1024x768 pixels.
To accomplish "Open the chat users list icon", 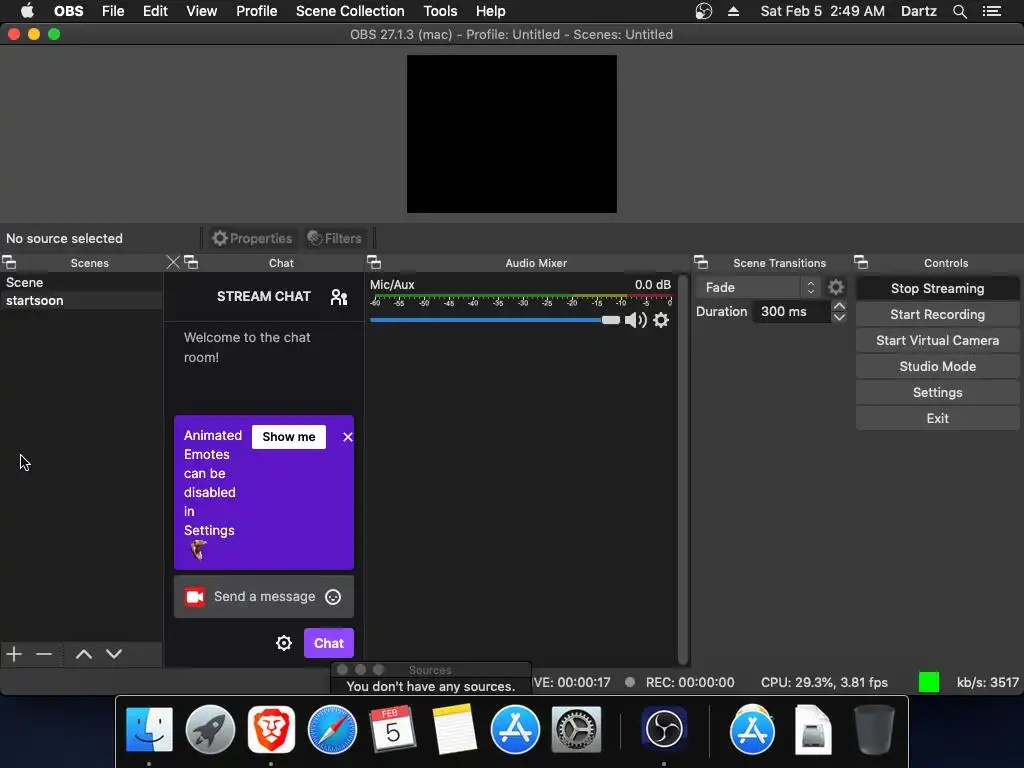I will pos(339,297).
